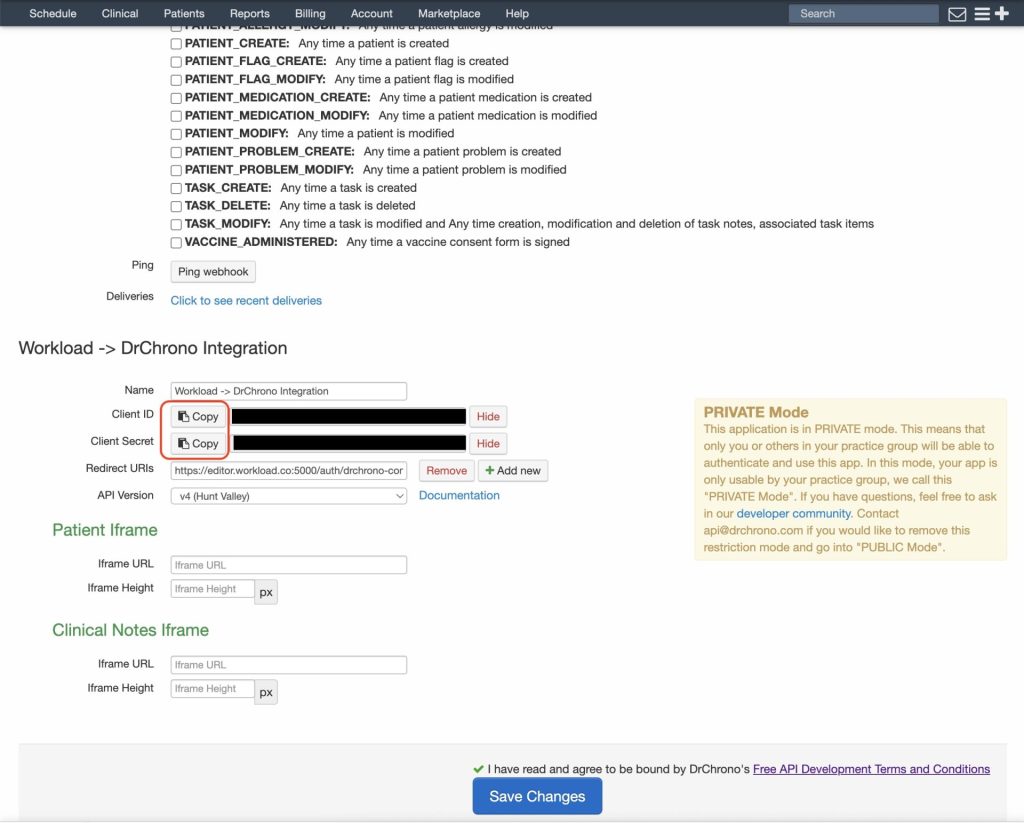
Task: Enable PATIENT_FLAG_MODIFY webhook event
Action: [x=176, y=80]
